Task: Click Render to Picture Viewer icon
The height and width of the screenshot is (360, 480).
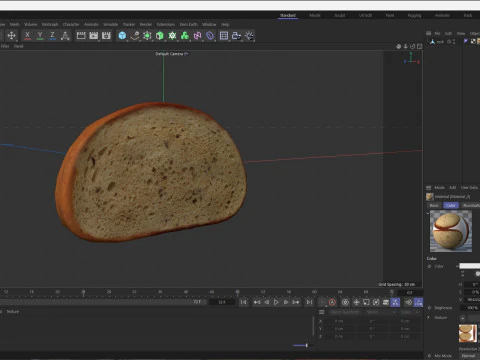Action: tap(94, 36)
